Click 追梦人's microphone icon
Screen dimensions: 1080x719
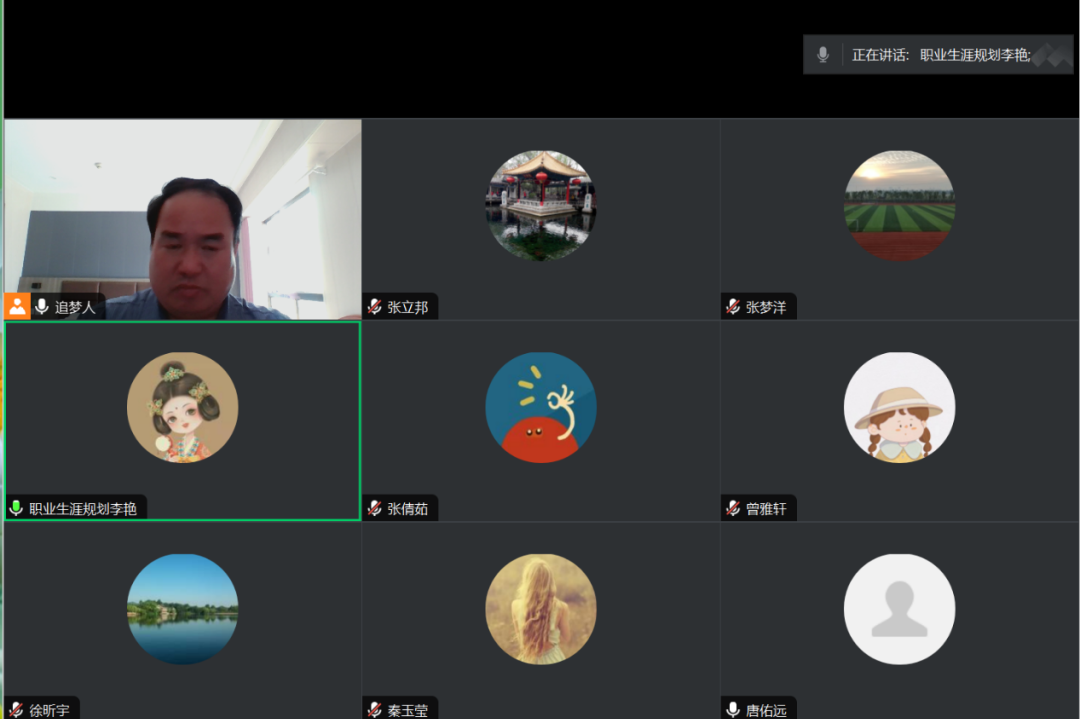click(42, 307)
